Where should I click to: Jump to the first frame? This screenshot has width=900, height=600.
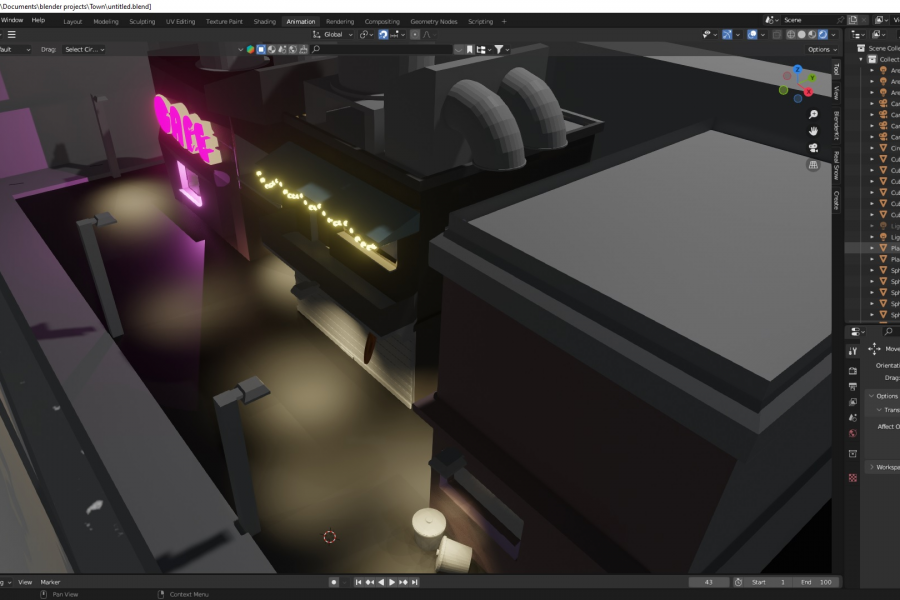358,582
